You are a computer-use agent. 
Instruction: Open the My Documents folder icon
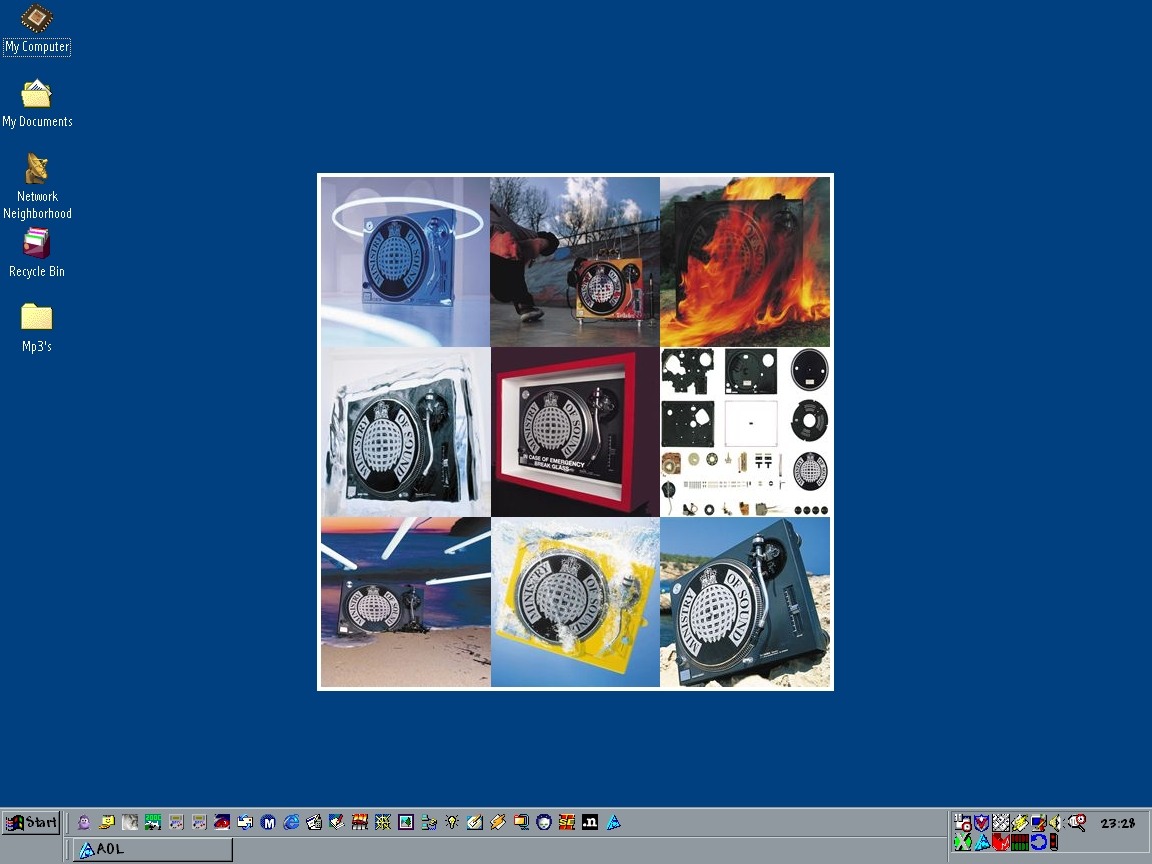(x=37, y=95)
